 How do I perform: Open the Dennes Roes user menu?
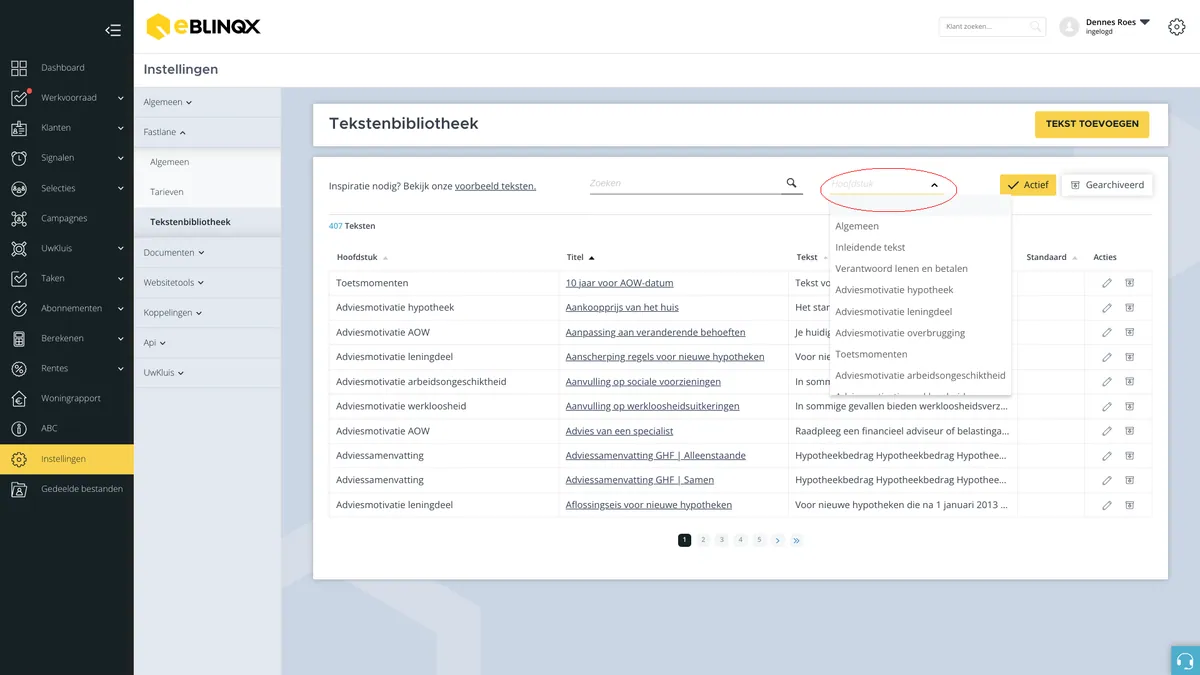tap(1119, 26)
